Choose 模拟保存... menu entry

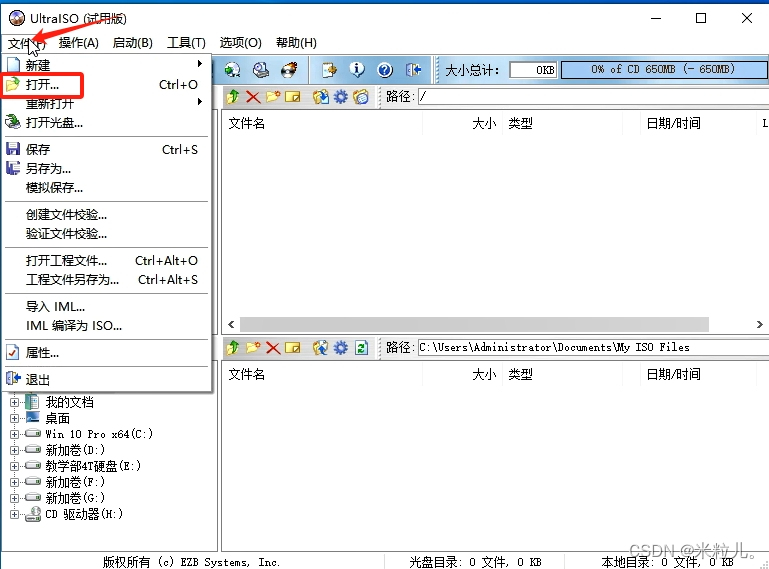(107, 187)
